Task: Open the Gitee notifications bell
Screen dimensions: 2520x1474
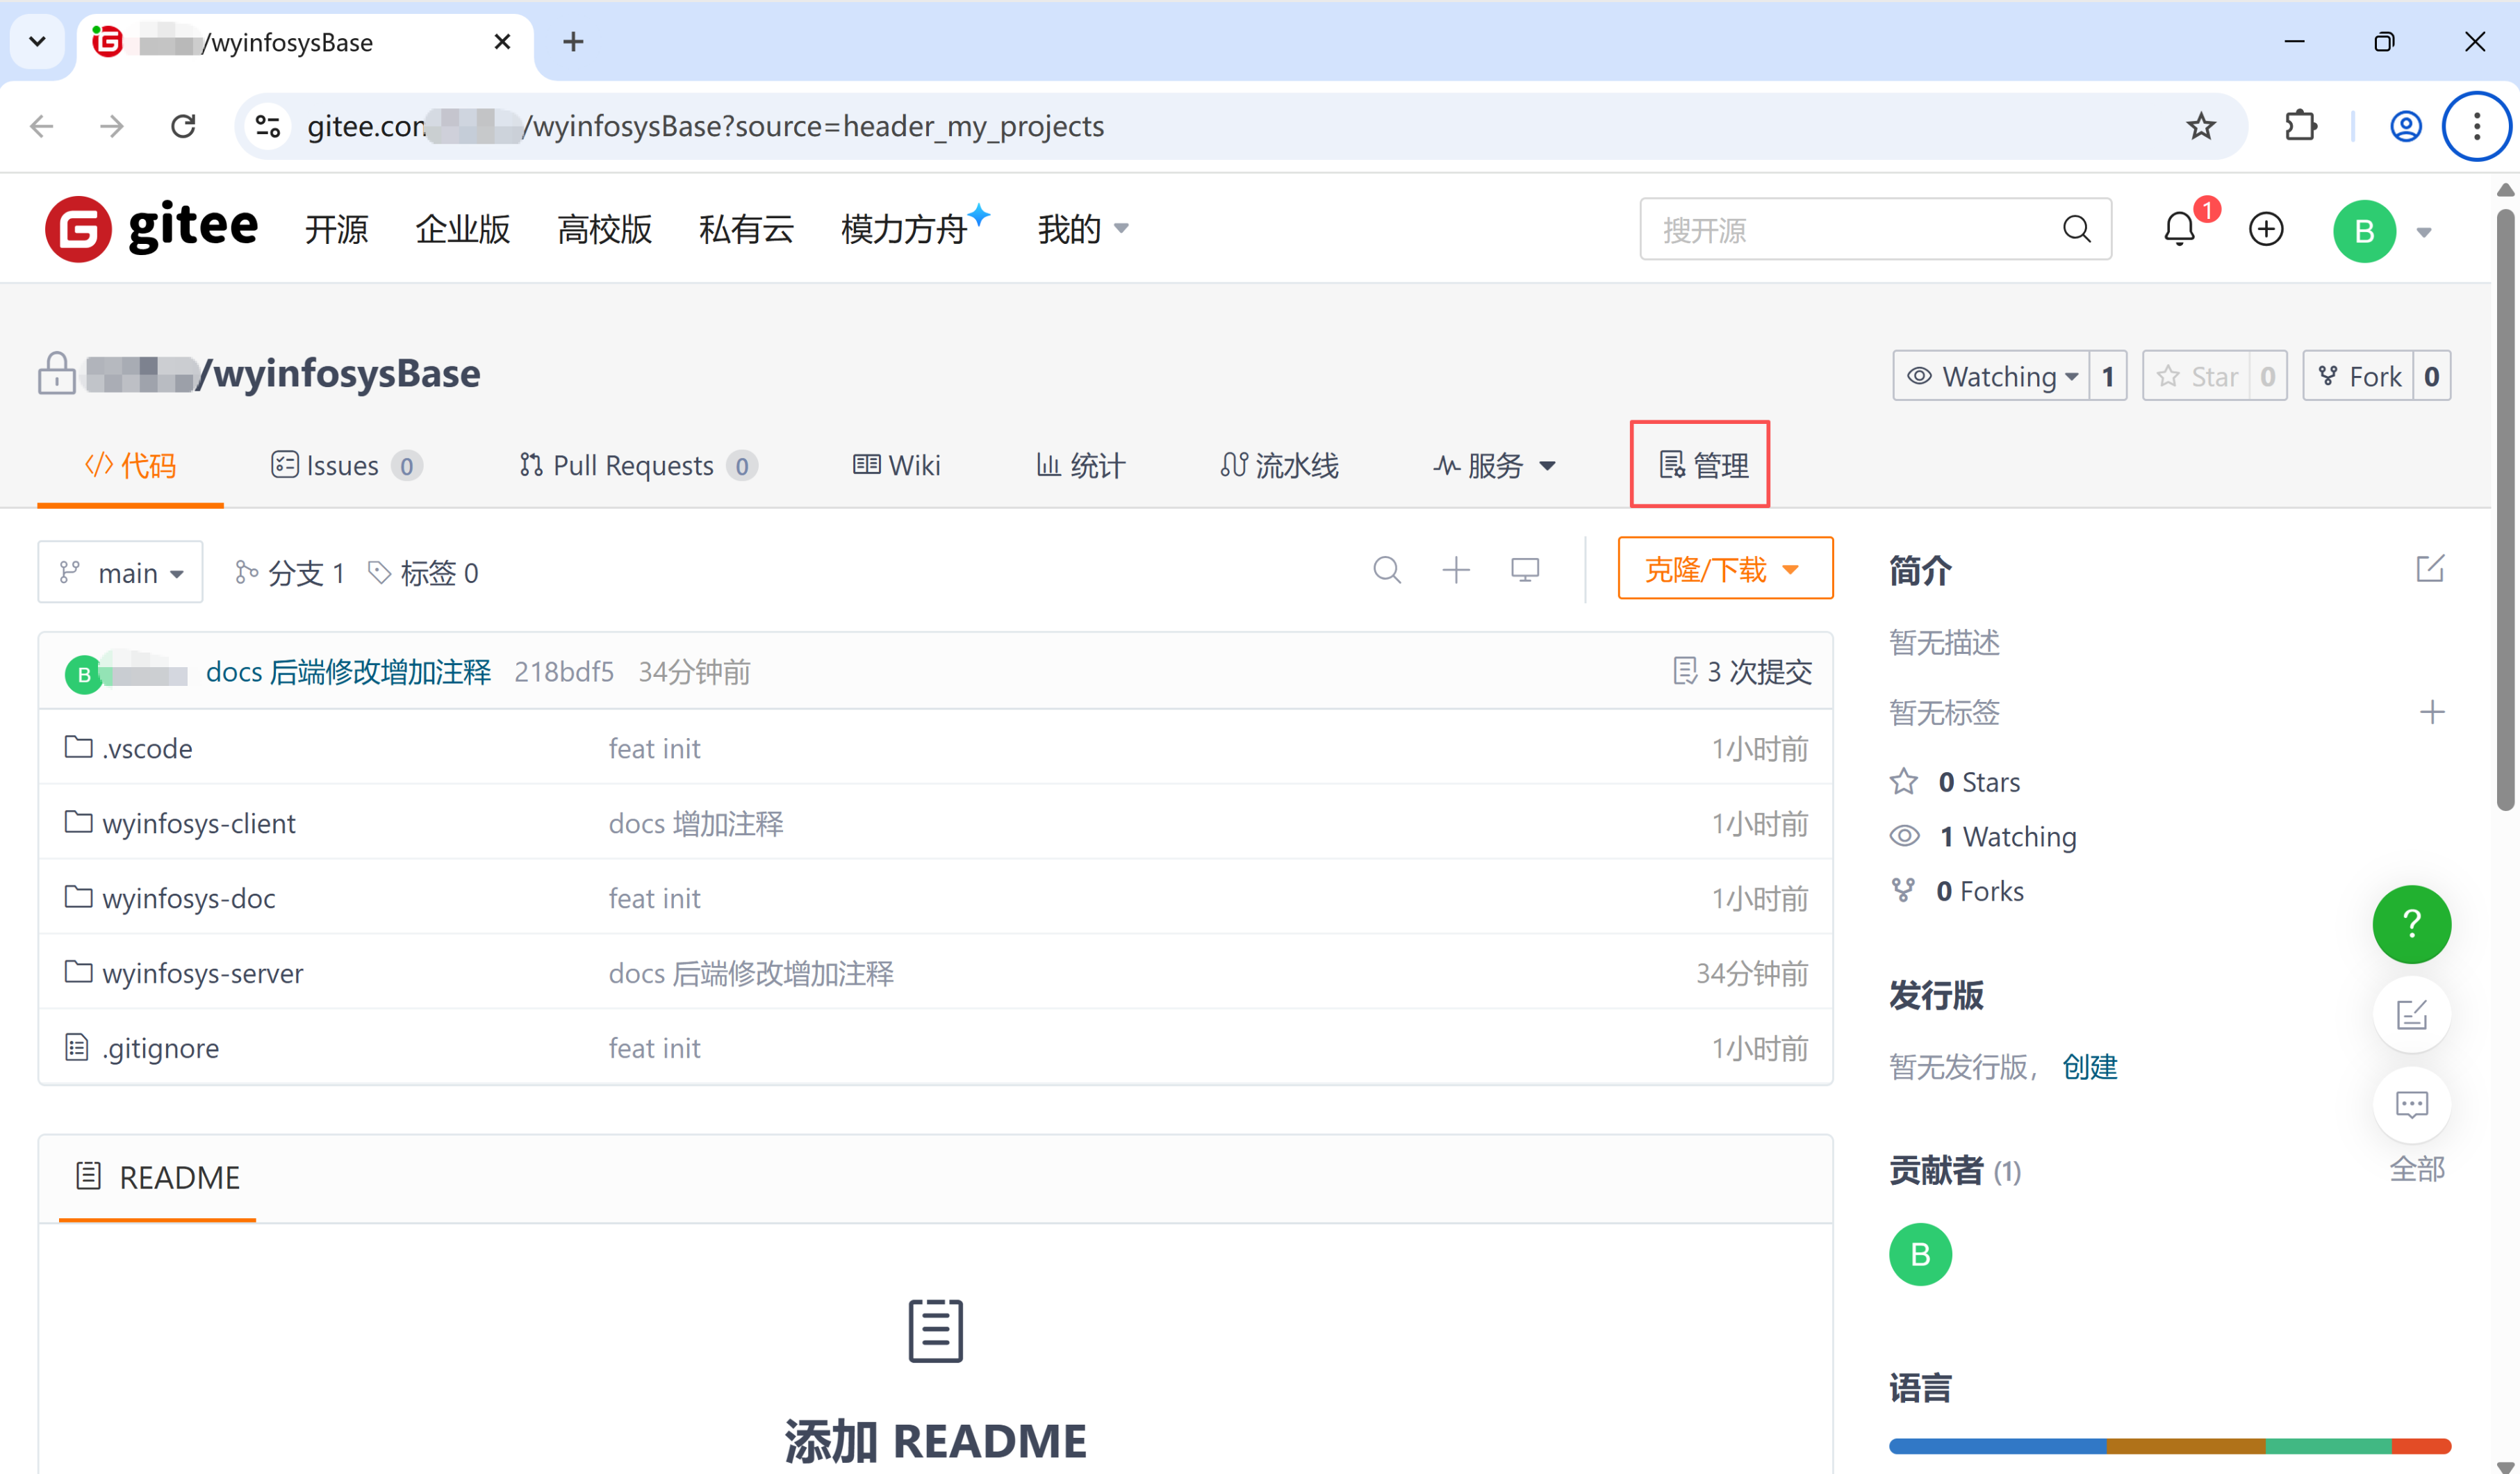Action: pyautogui.click(x=2180, y=229)
